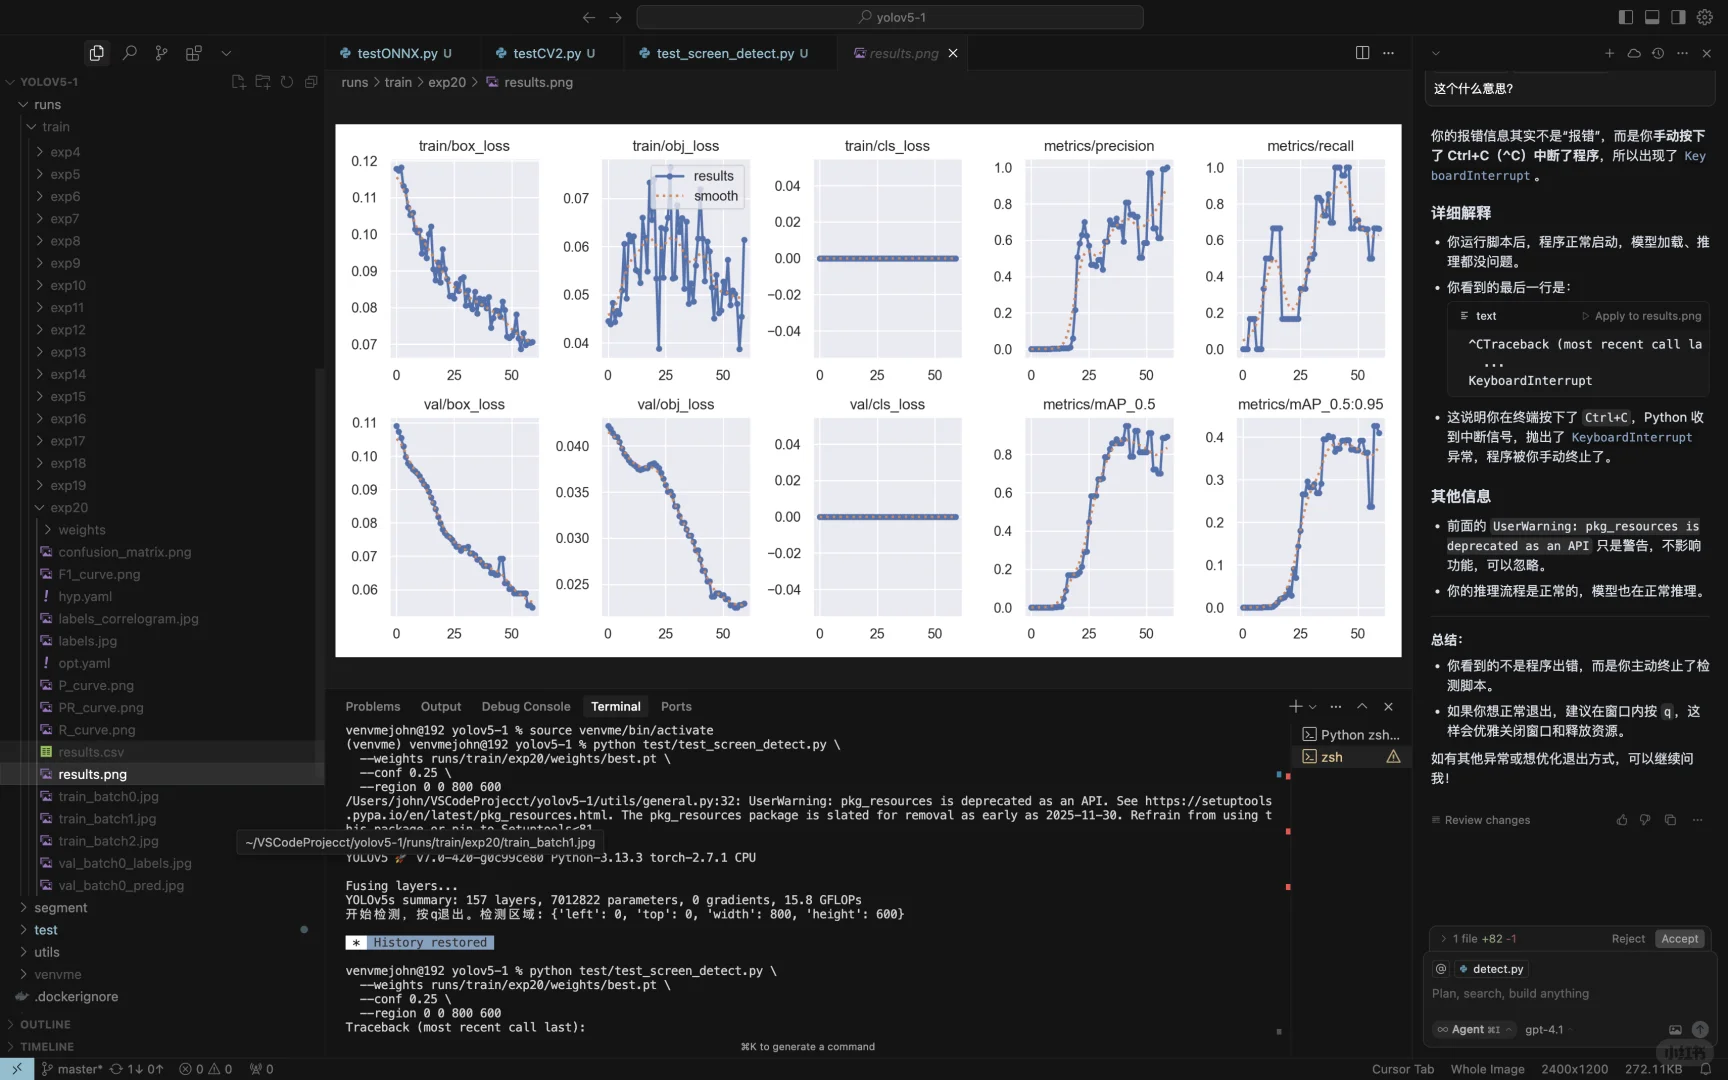Refresh the file explorer
This screenshot has width=1728, height=1080.
287,82
